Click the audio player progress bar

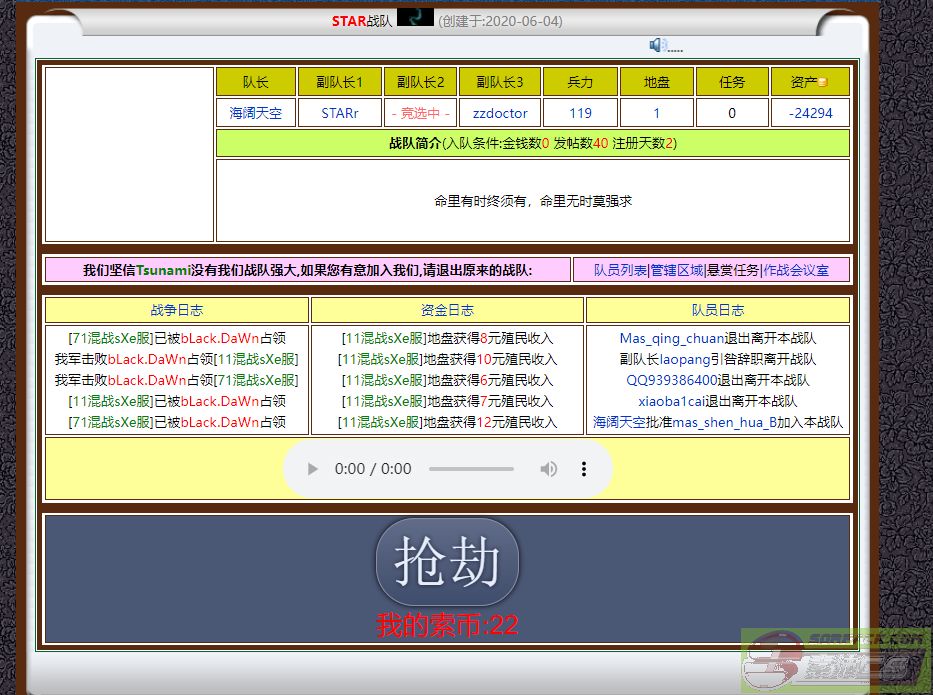[x=471, y=469]
